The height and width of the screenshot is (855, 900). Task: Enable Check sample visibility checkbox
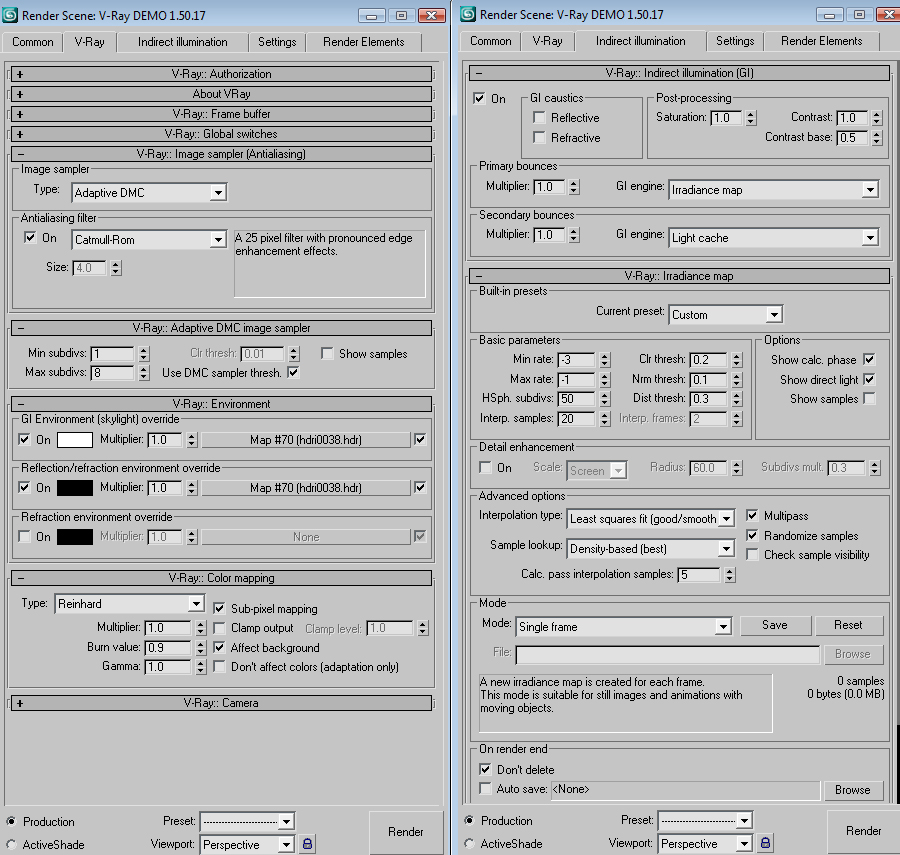[752, 555]
